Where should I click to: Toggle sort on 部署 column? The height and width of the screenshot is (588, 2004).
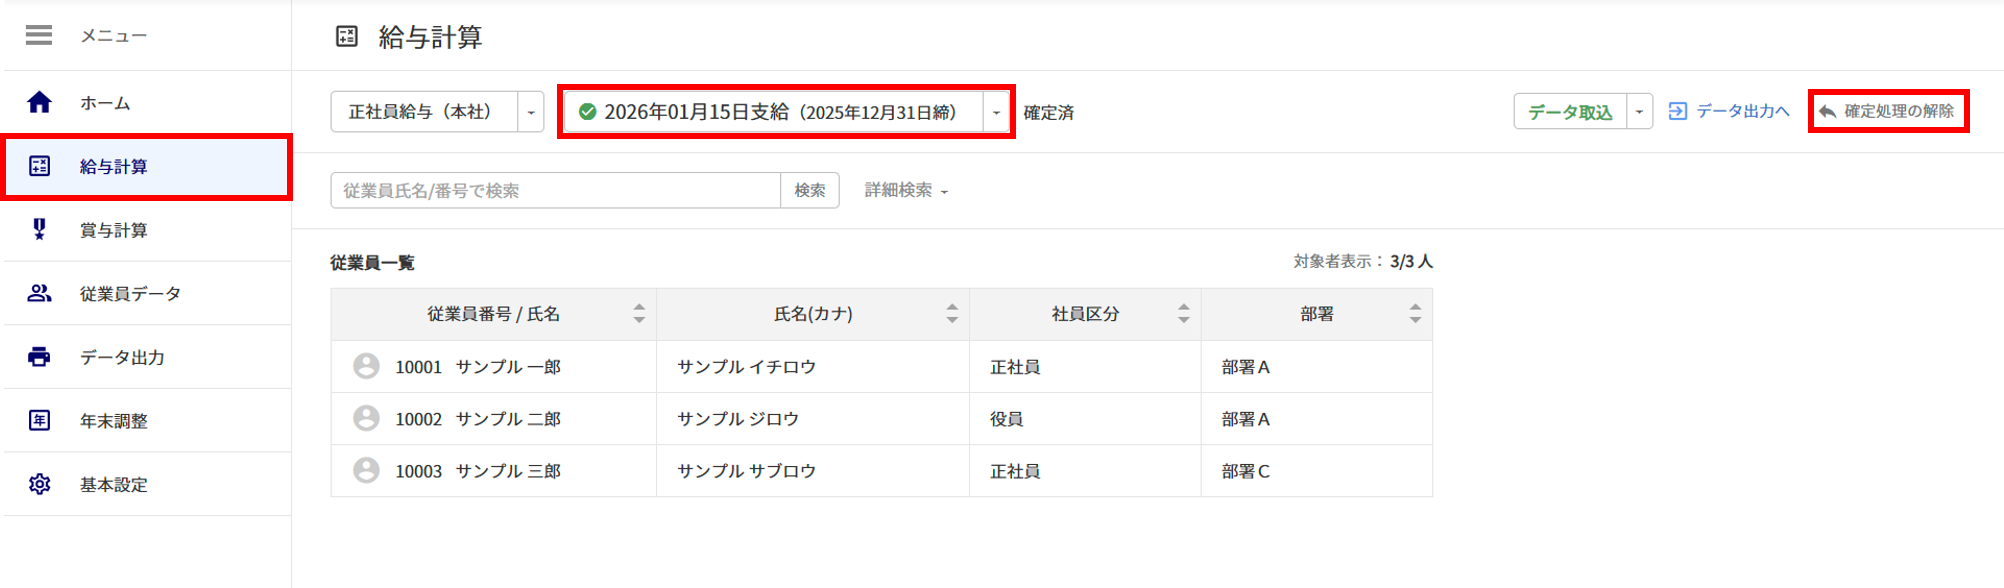(1415, 314)
